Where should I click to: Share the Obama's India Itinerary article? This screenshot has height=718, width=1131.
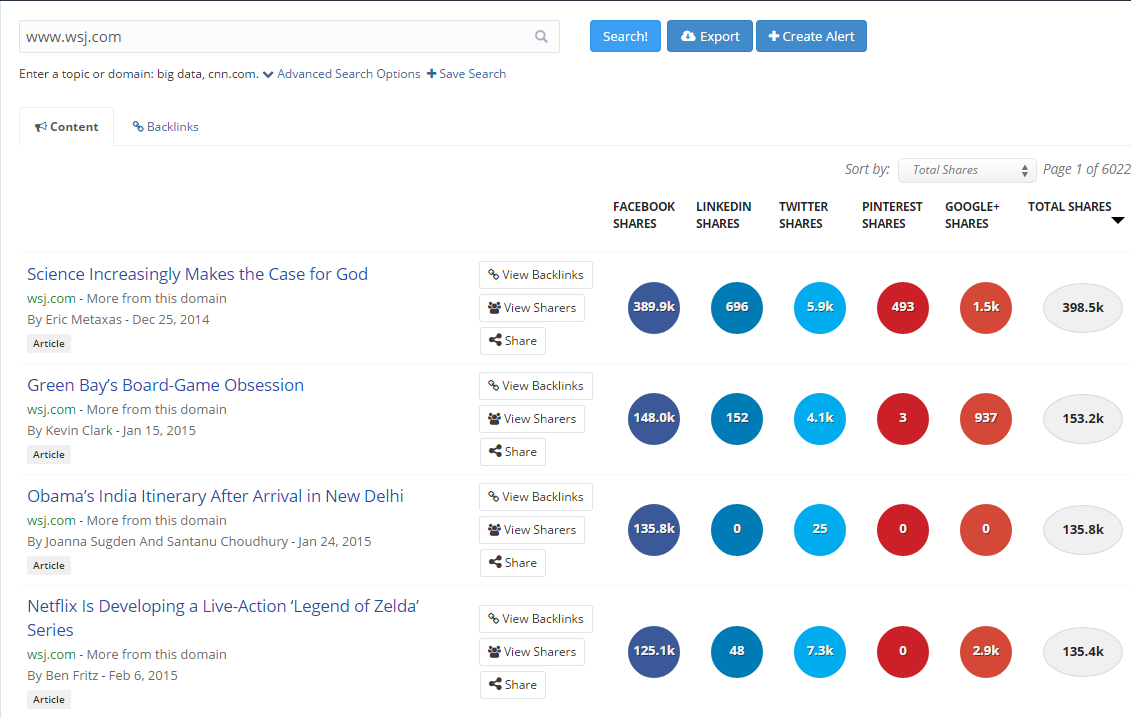[x=513, y=563]
